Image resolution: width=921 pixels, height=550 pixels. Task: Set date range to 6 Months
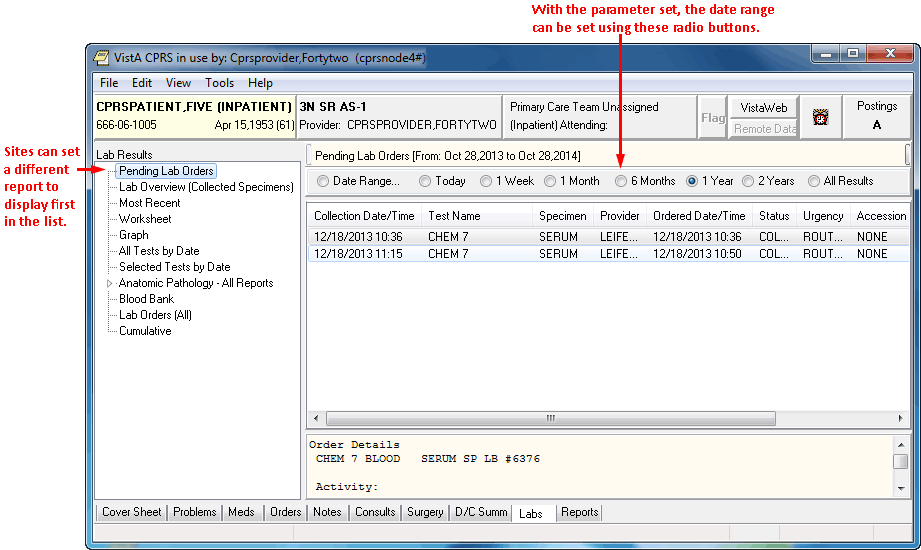[x=621, y=181]
